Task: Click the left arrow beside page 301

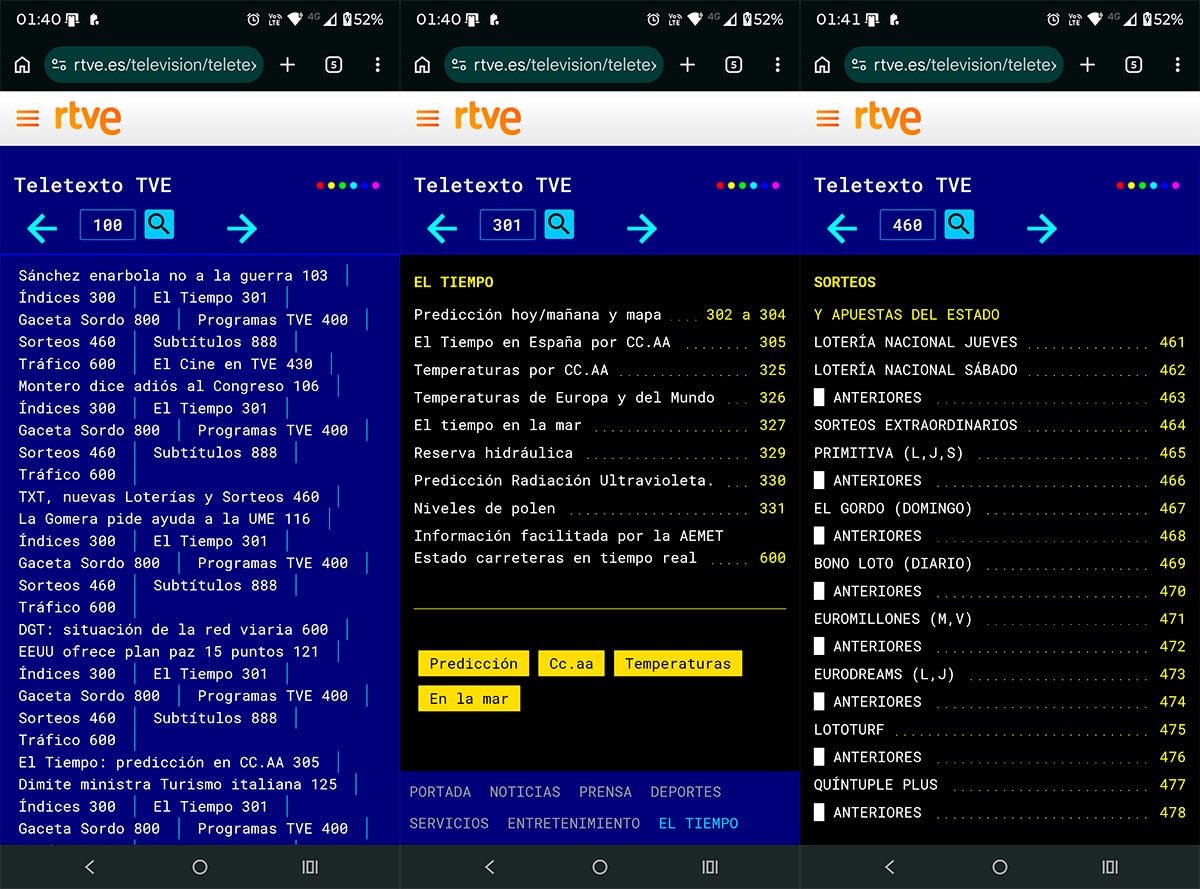Action: [442, 229]
